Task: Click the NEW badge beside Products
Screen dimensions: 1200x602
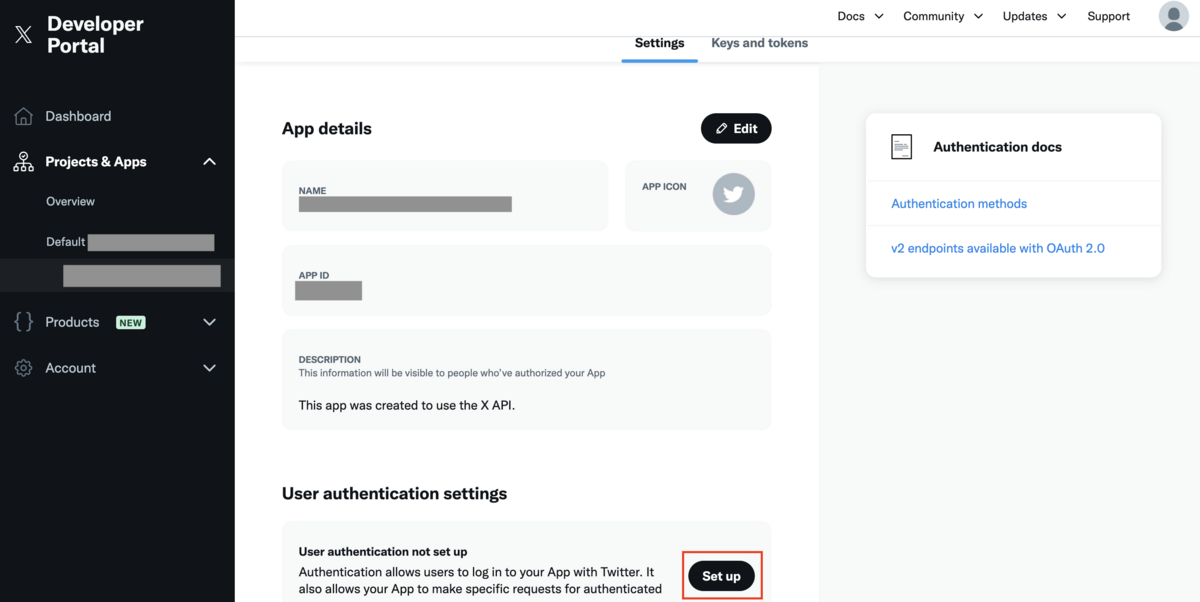Action: 131,322
